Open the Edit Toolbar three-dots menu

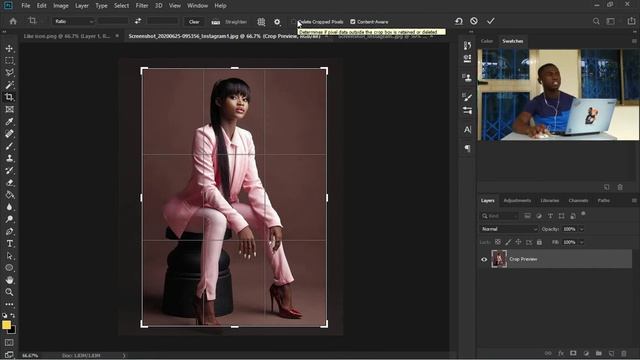[9, 304]
